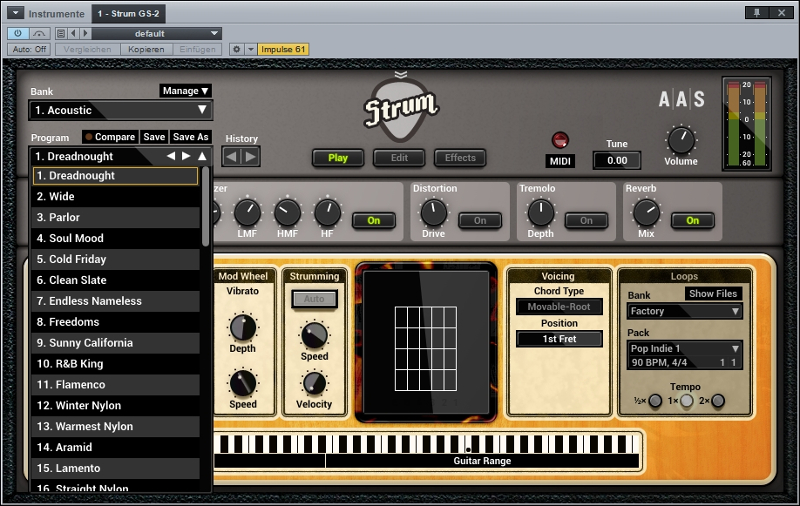Click the Distortion Drive knob
This screenshot has height=506, width=800.
click(x=434, y=213)
